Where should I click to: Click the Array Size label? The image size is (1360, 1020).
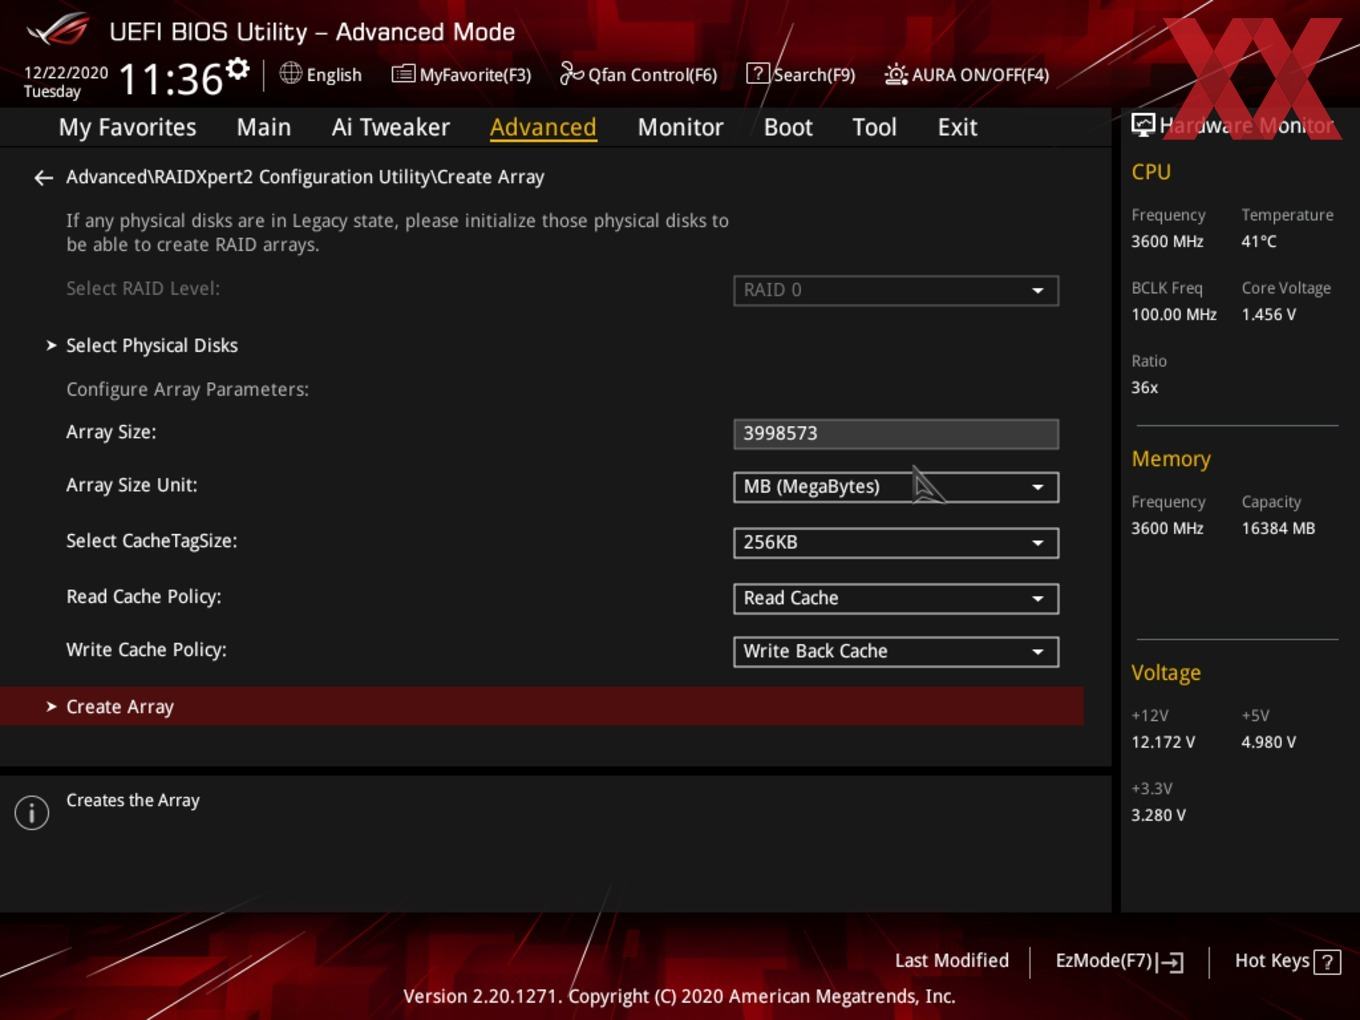(x=111, y=433)
